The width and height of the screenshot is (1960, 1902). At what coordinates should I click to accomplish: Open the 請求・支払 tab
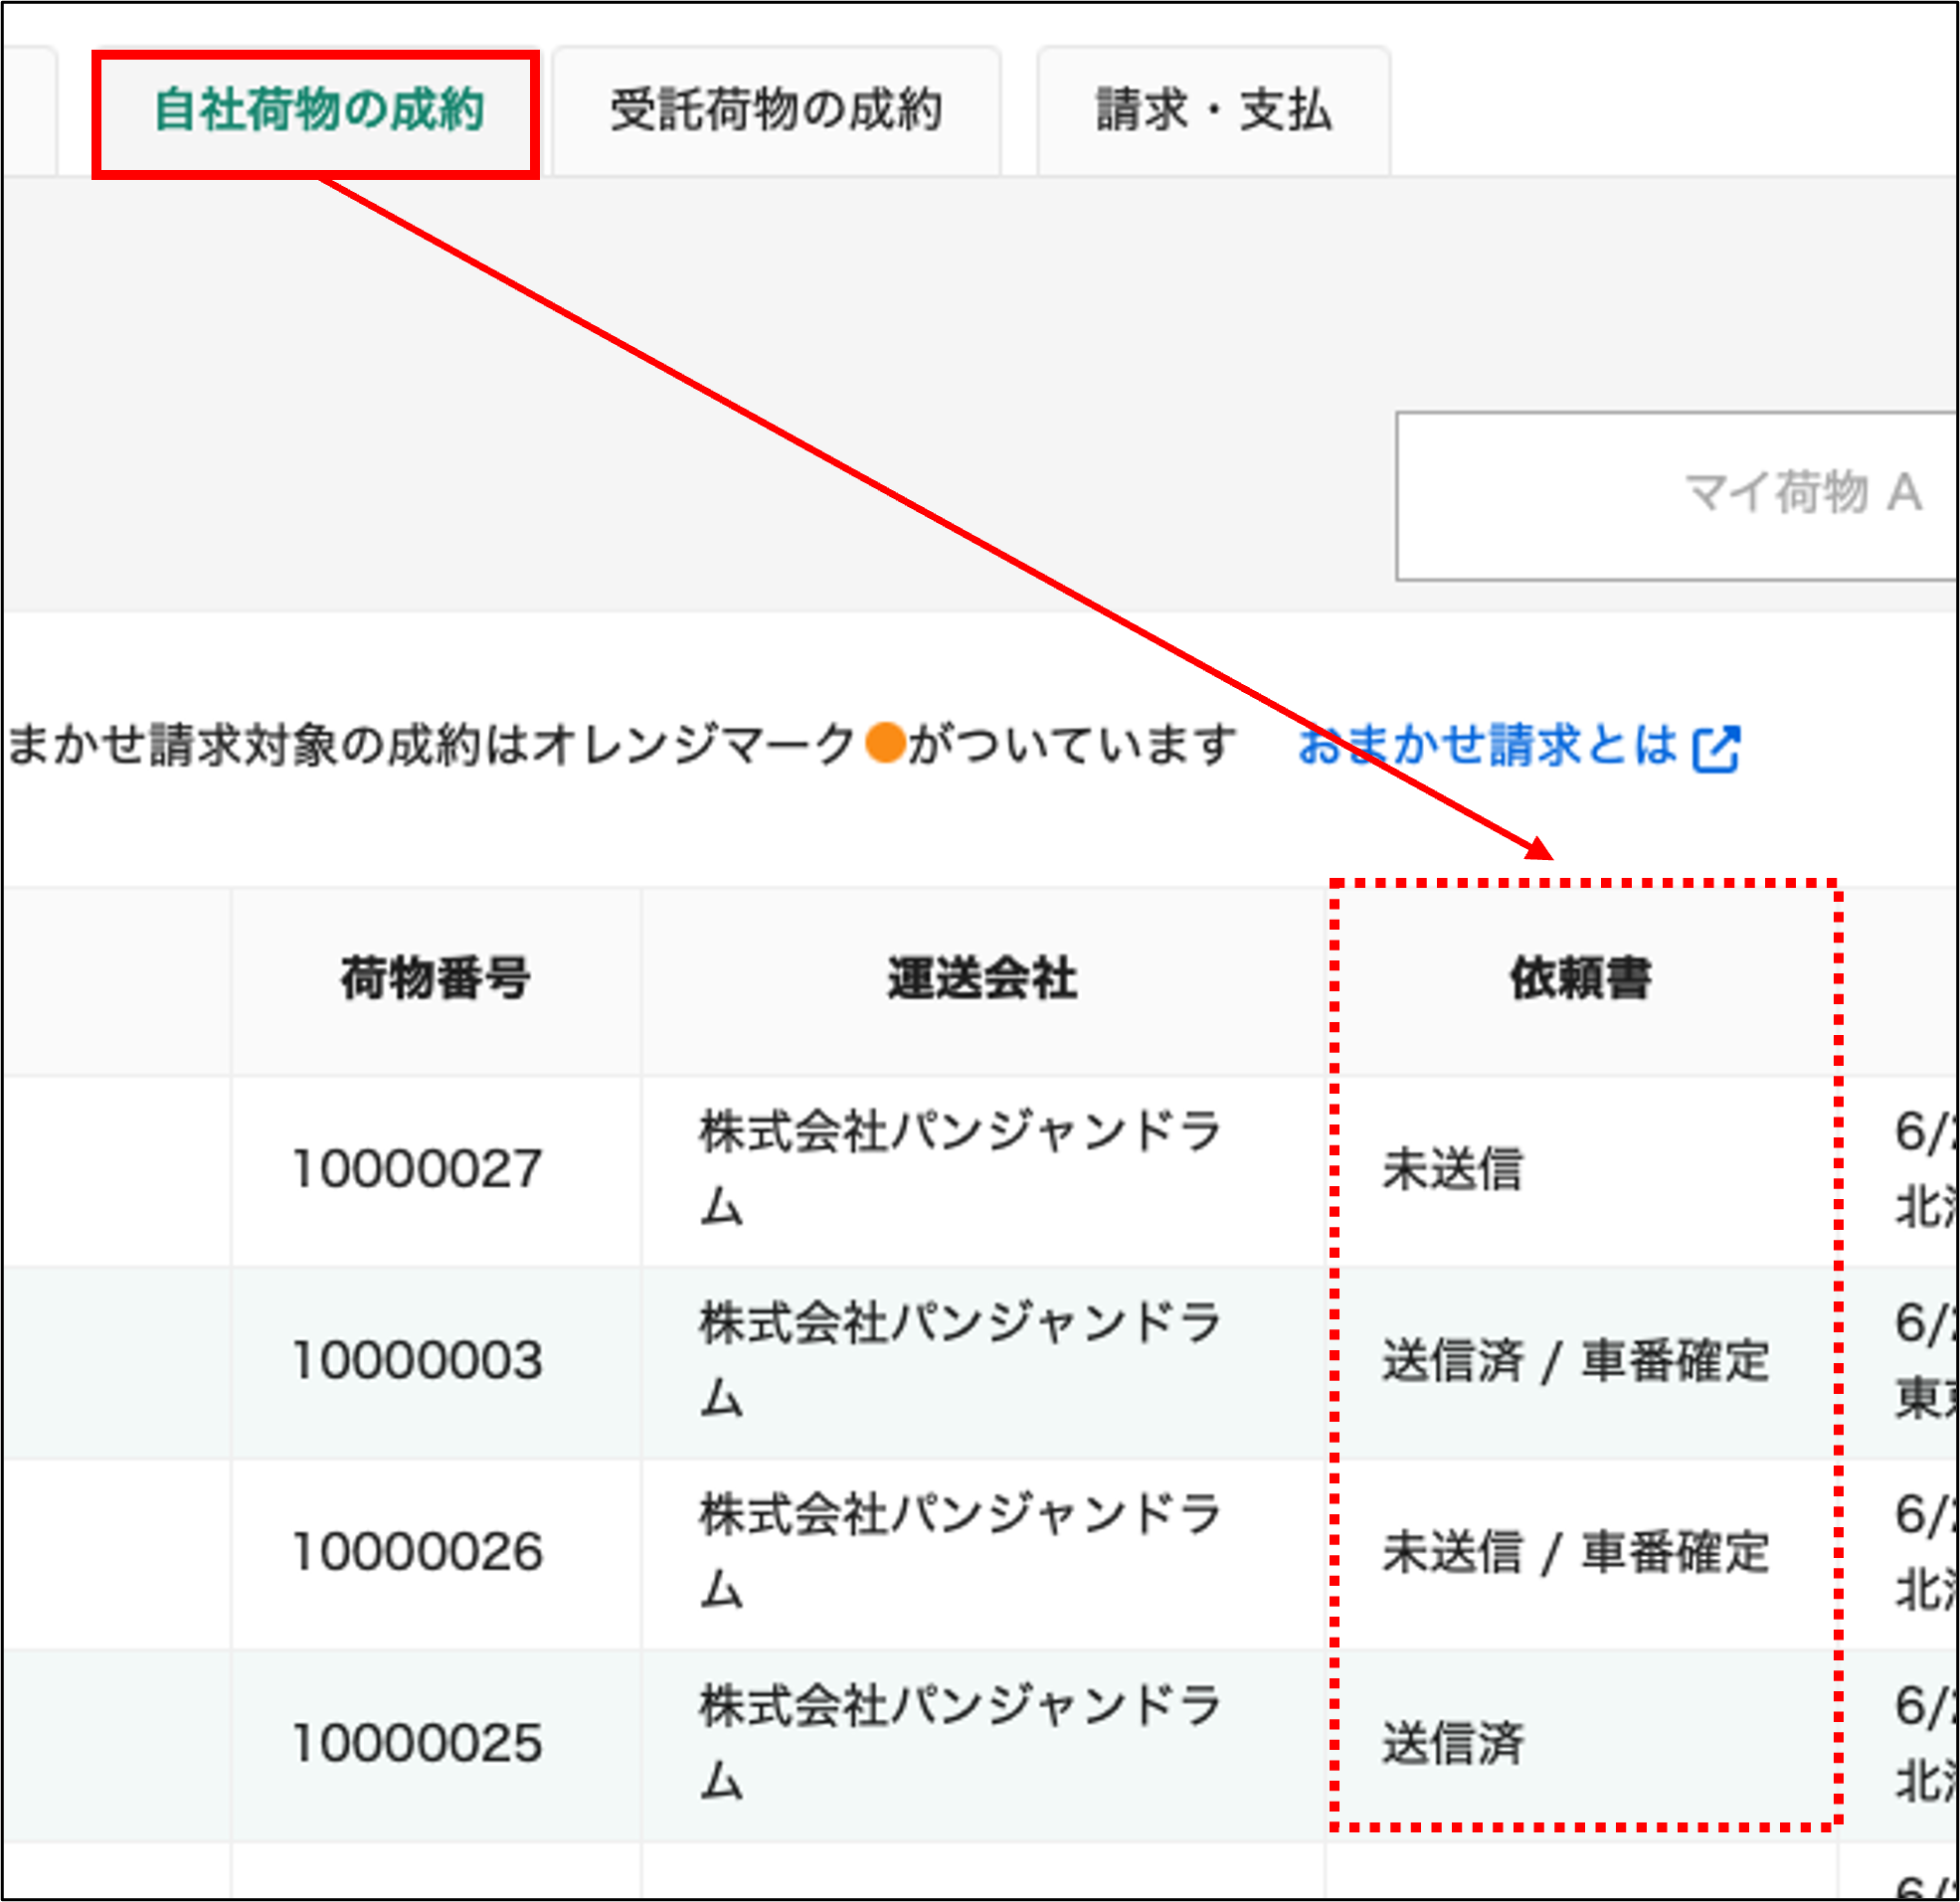[1213, 111]
